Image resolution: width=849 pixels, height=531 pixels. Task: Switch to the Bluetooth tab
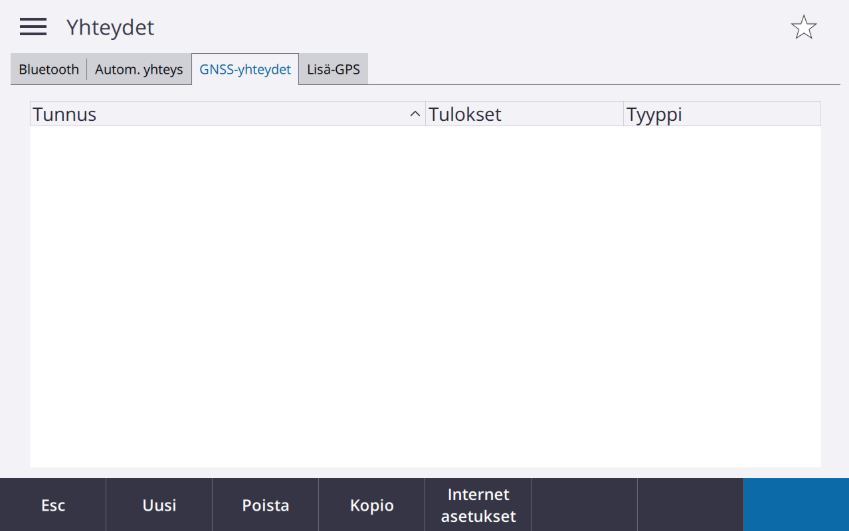[49, 69]
